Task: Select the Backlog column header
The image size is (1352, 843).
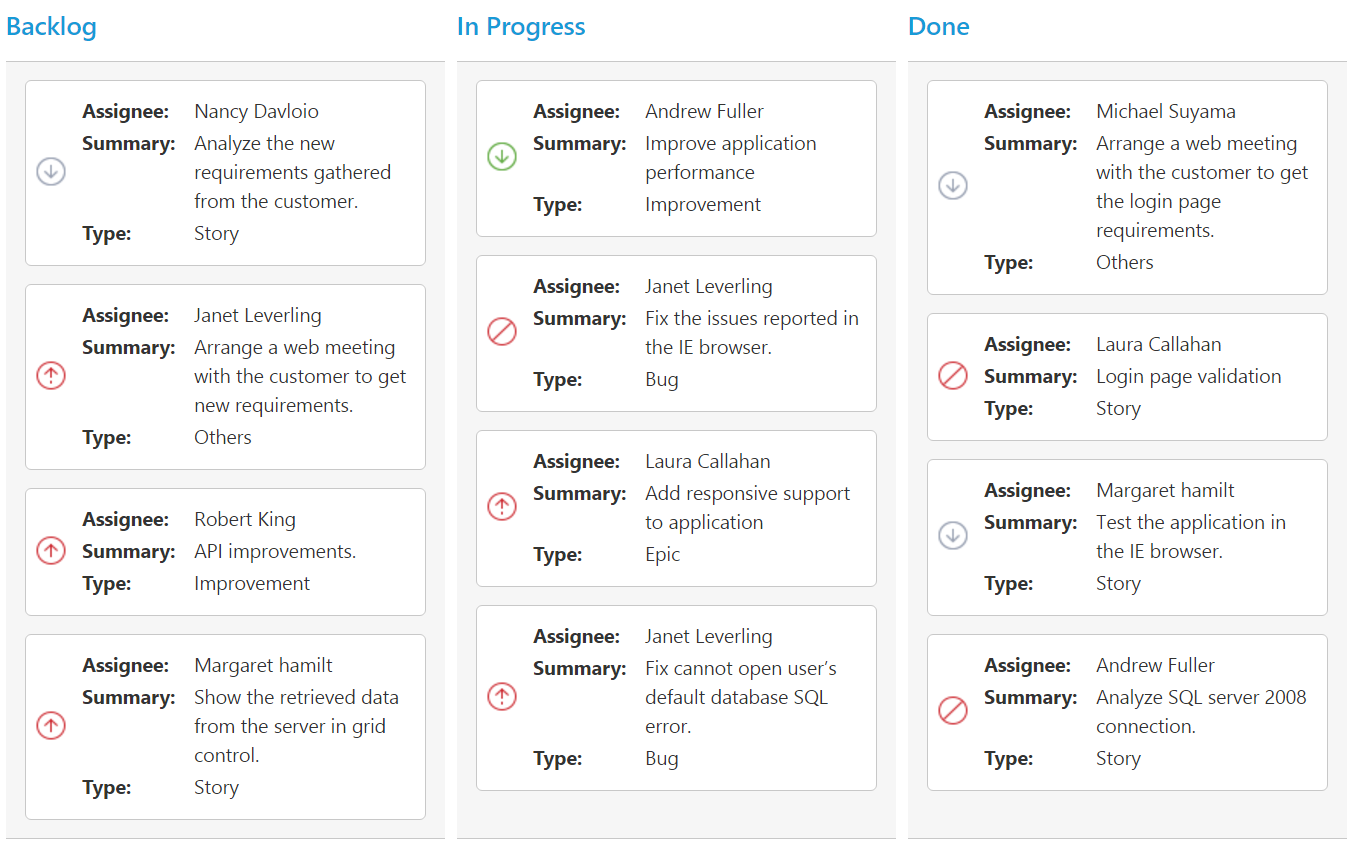Action: pyautogui.click(x=51, y=27)
